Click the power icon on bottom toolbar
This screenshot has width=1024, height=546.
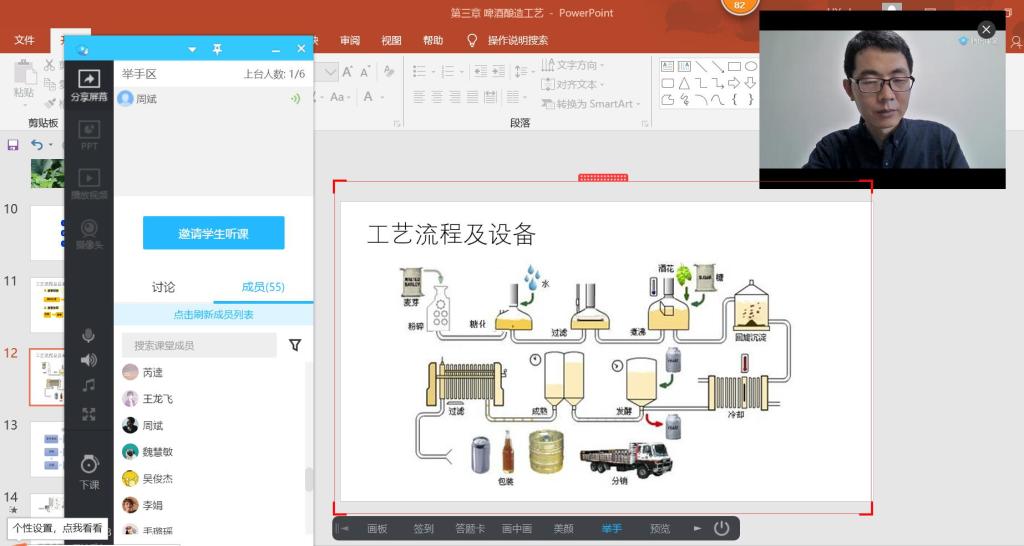tap(721, 528)
